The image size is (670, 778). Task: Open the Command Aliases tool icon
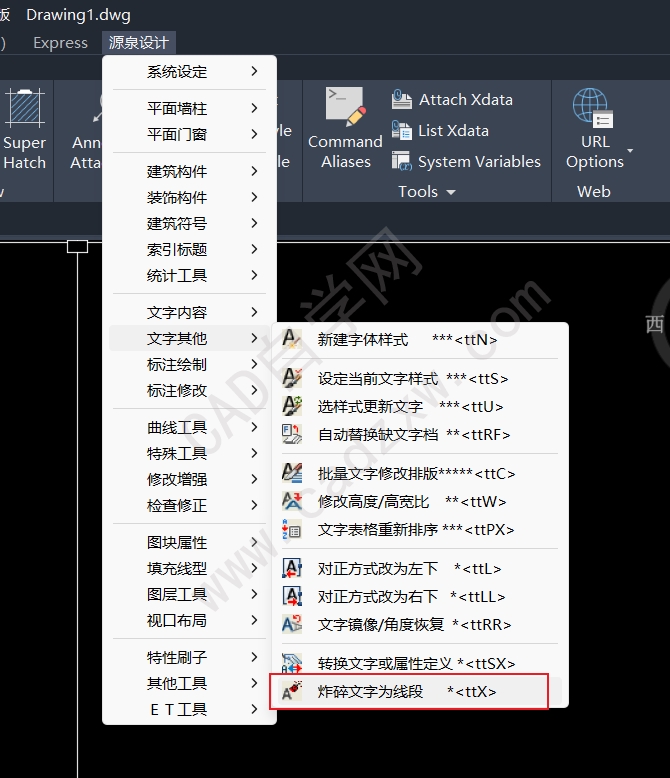coord(345,107)
